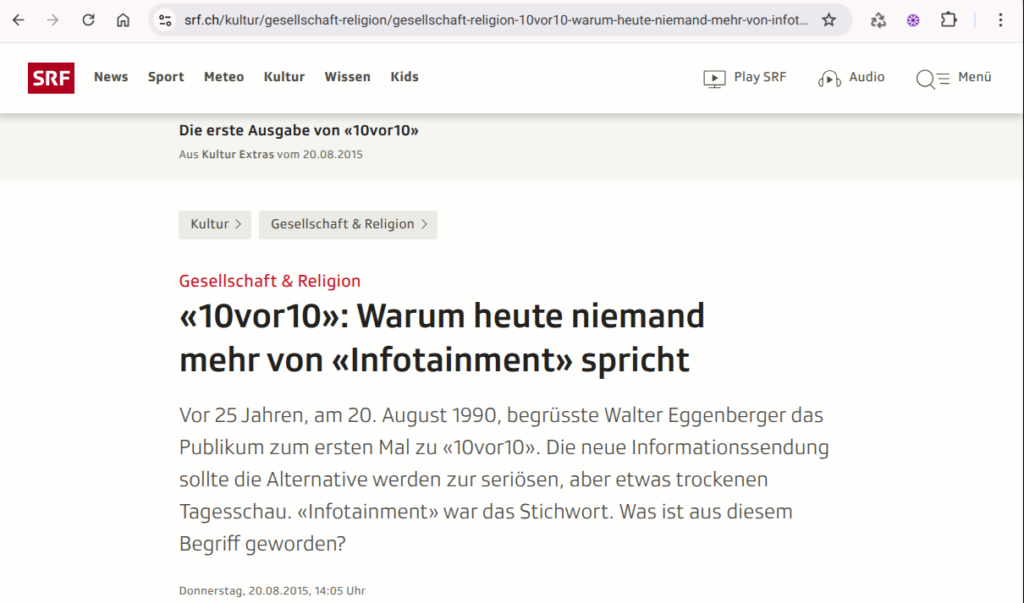Expand the Menü search menu

coord(953,78)
